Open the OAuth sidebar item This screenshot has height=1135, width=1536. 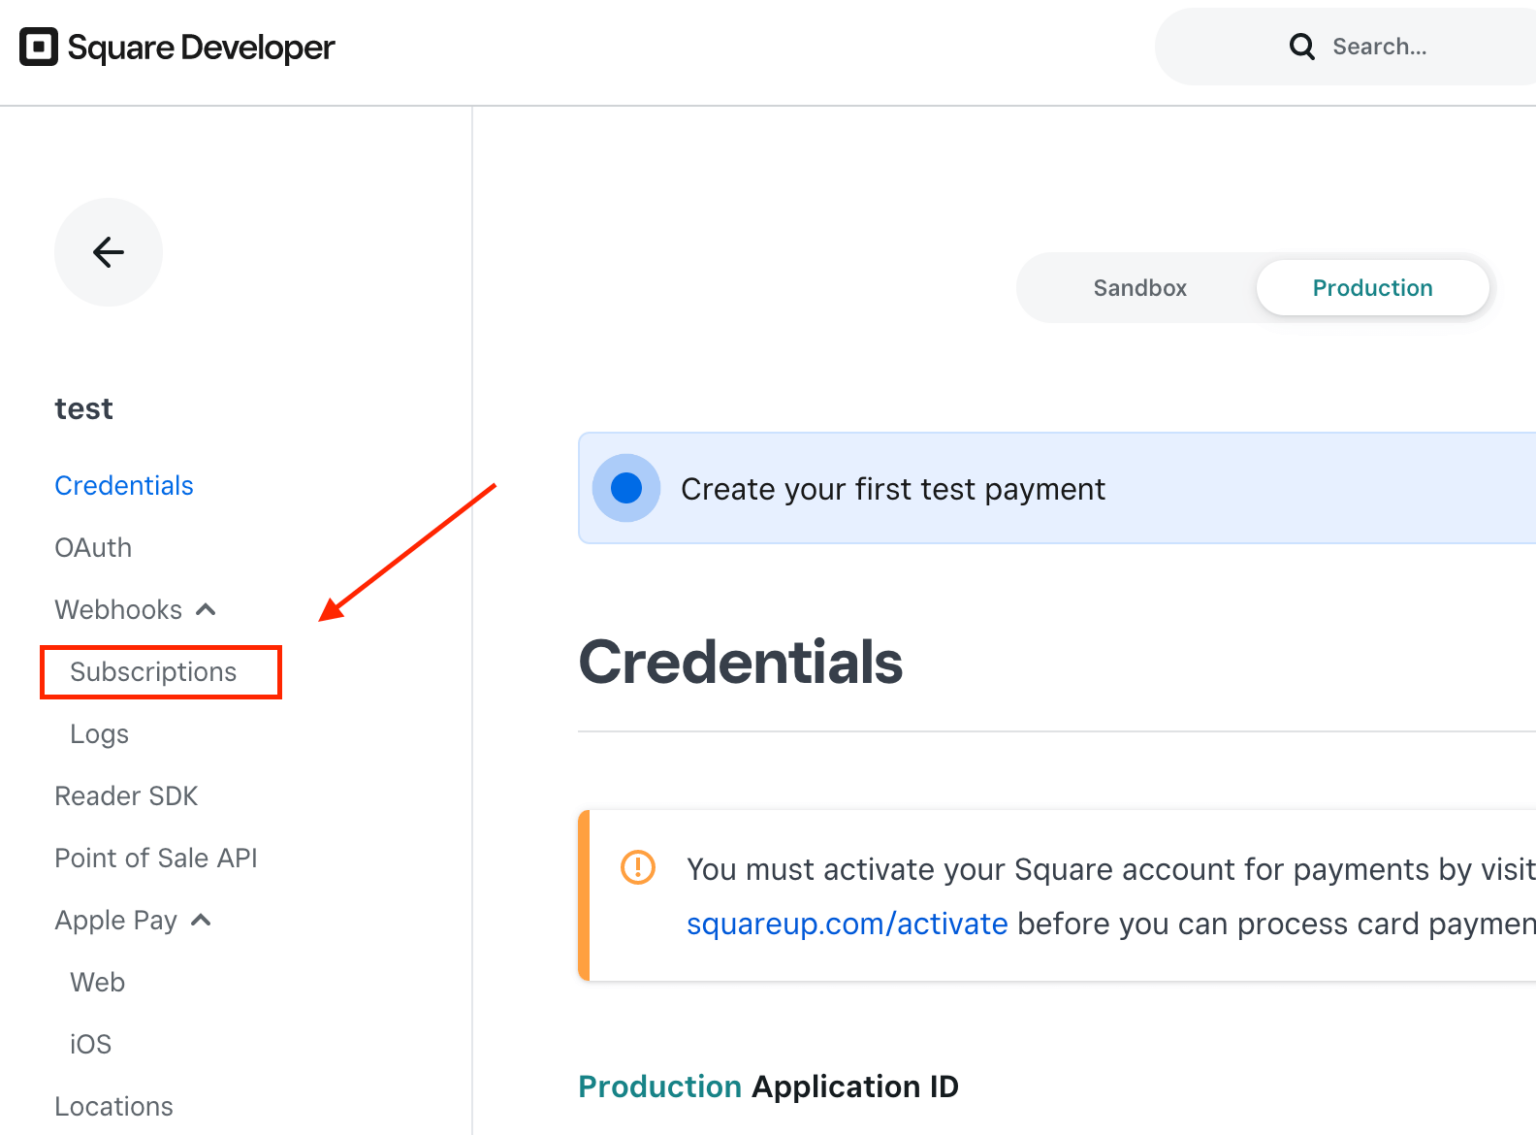click(x=93, y=547)
